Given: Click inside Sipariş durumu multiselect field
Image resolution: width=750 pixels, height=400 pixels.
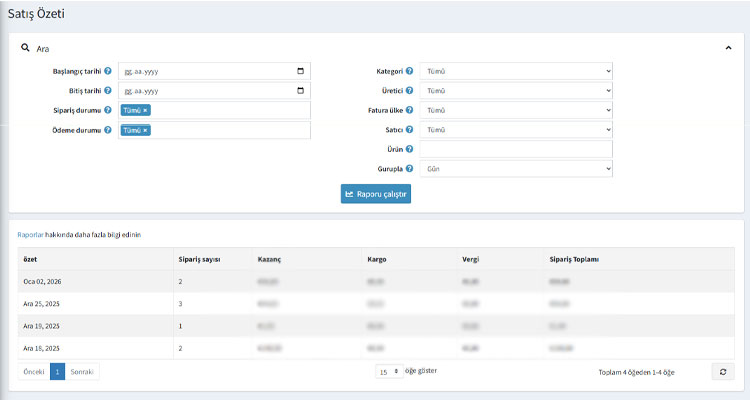Looking at the screenshot, I should [x=214, y=111].
